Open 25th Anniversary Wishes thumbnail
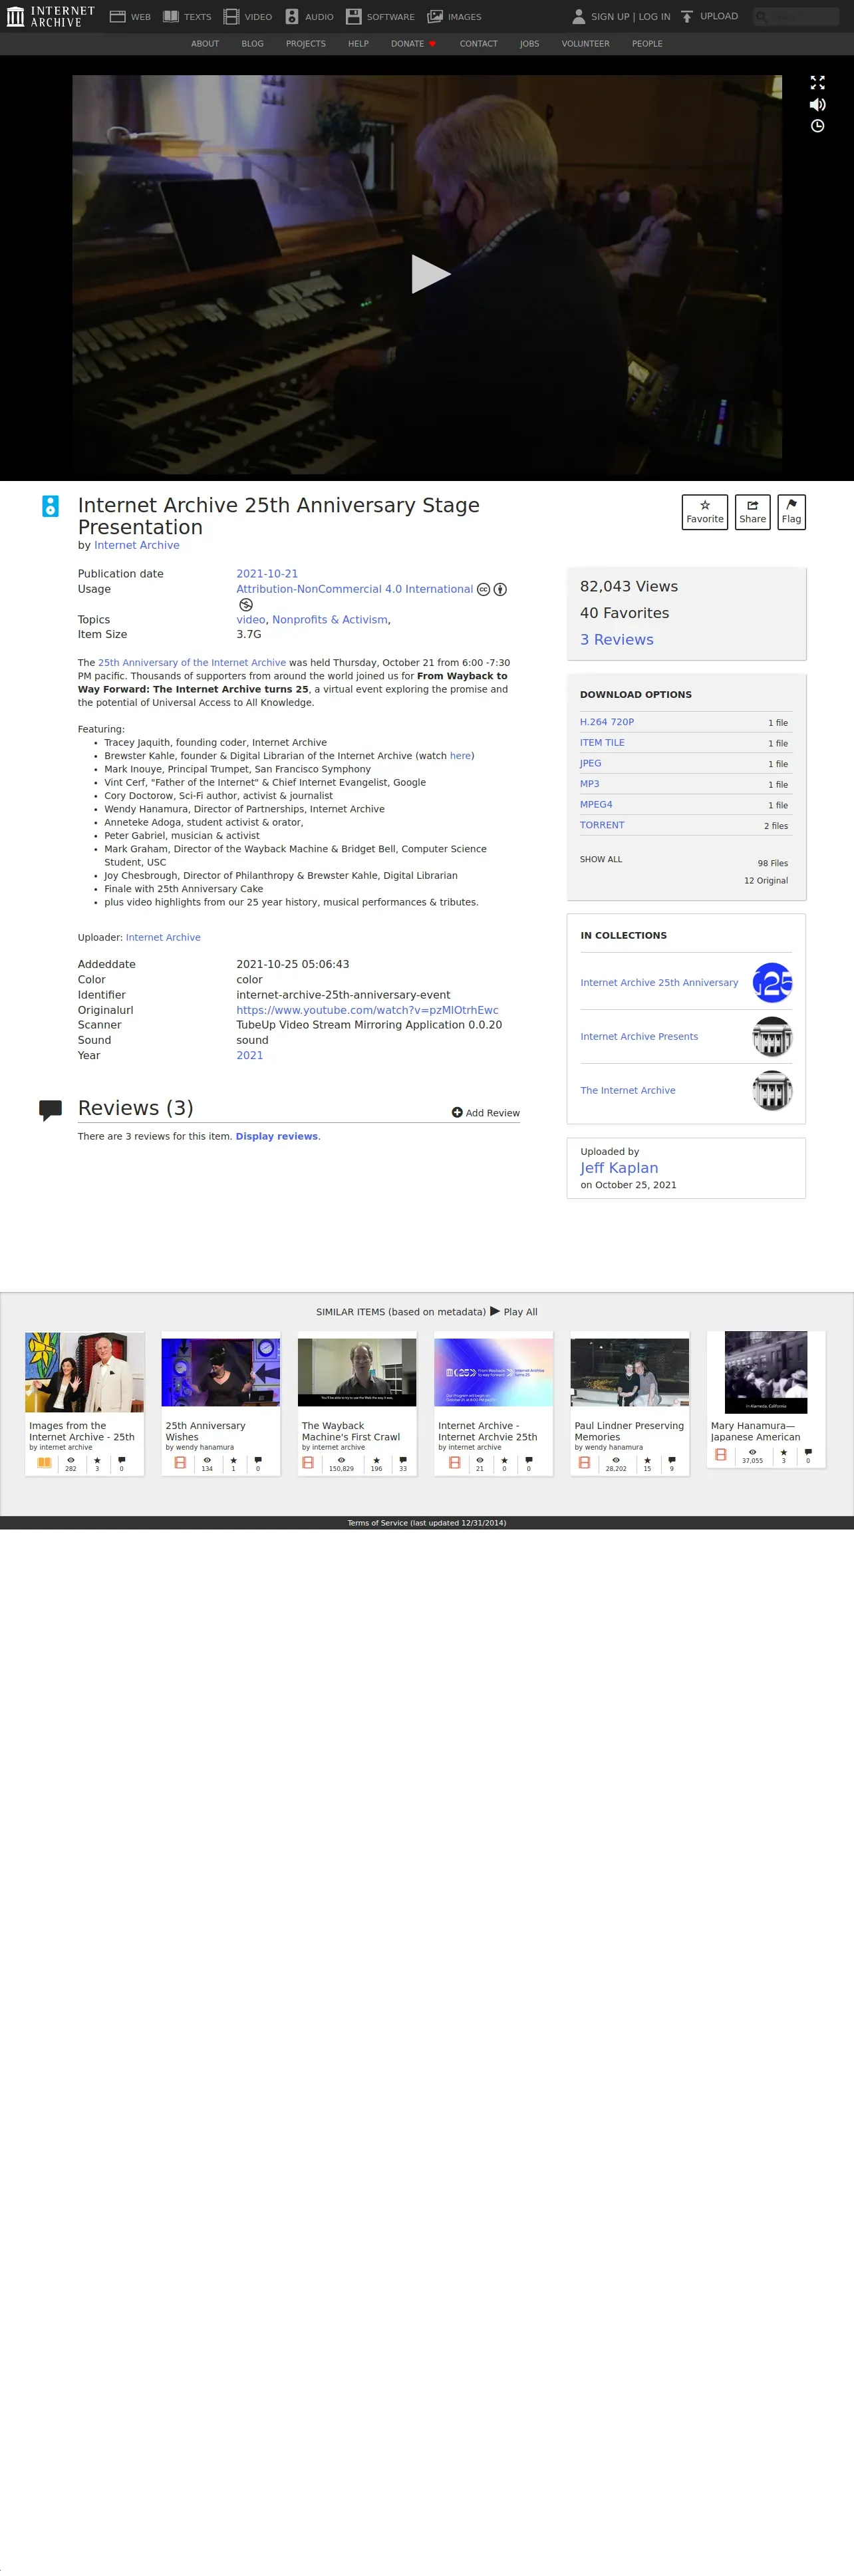Viewport: 854px width, 2576px height. pos(220,1372)
